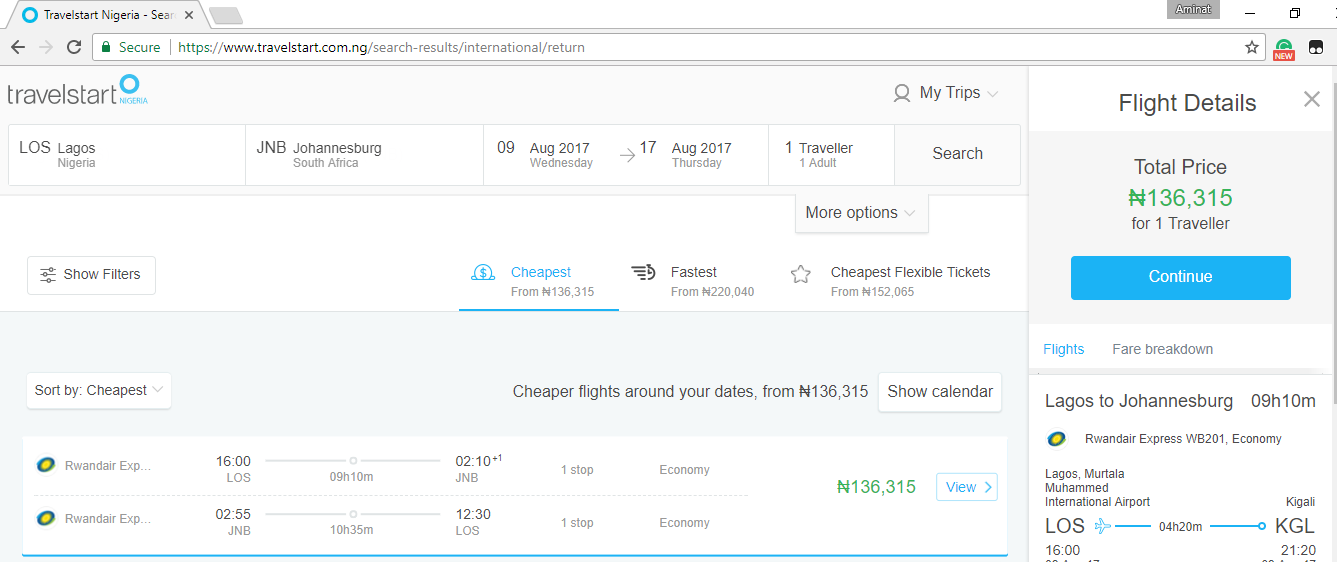Click the LOS Lagos origin field

point(127,155)
